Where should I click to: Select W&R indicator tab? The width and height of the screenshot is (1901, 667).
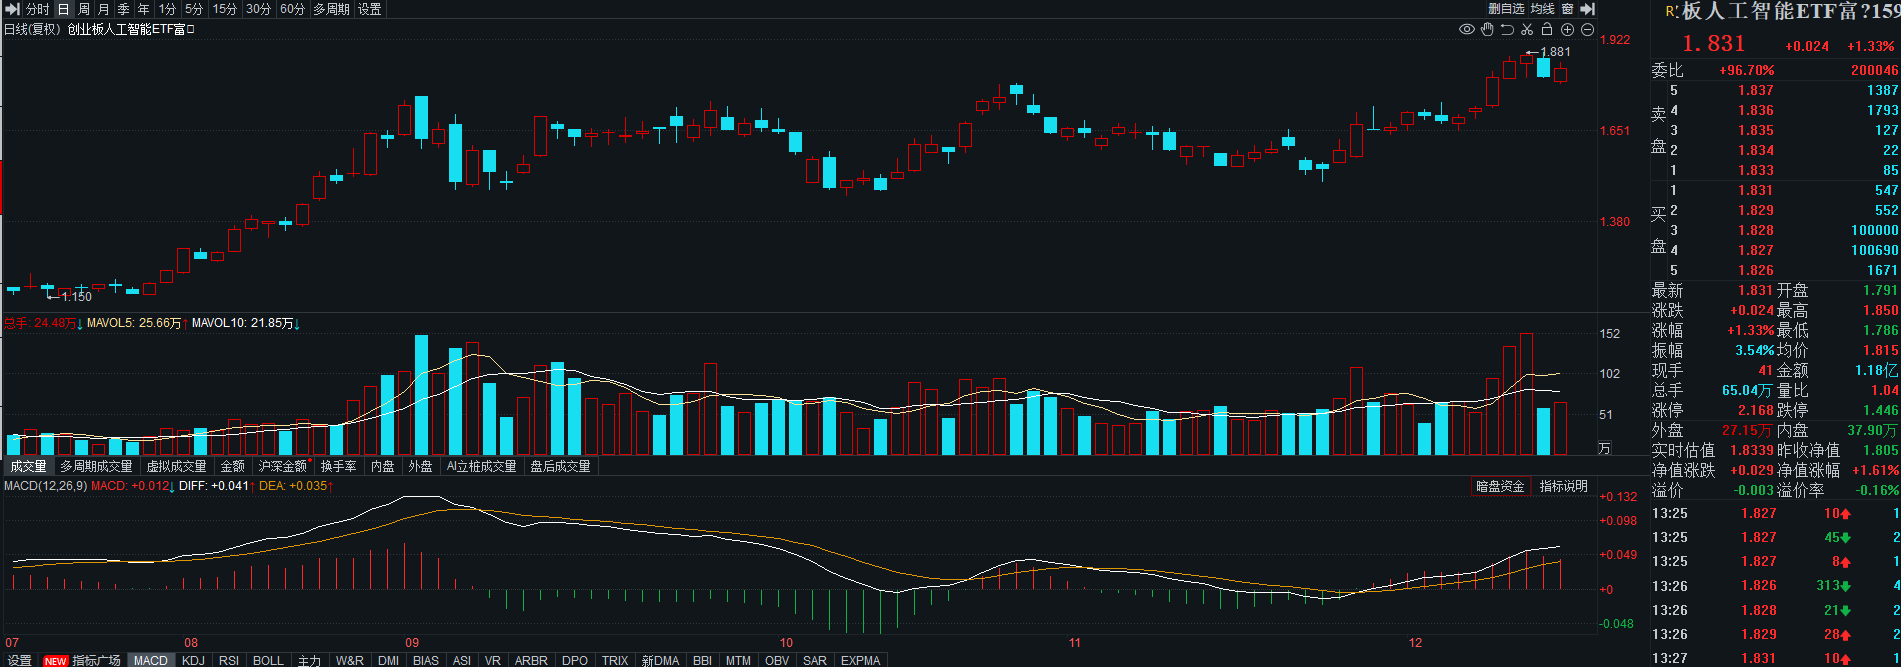(350, 661)
